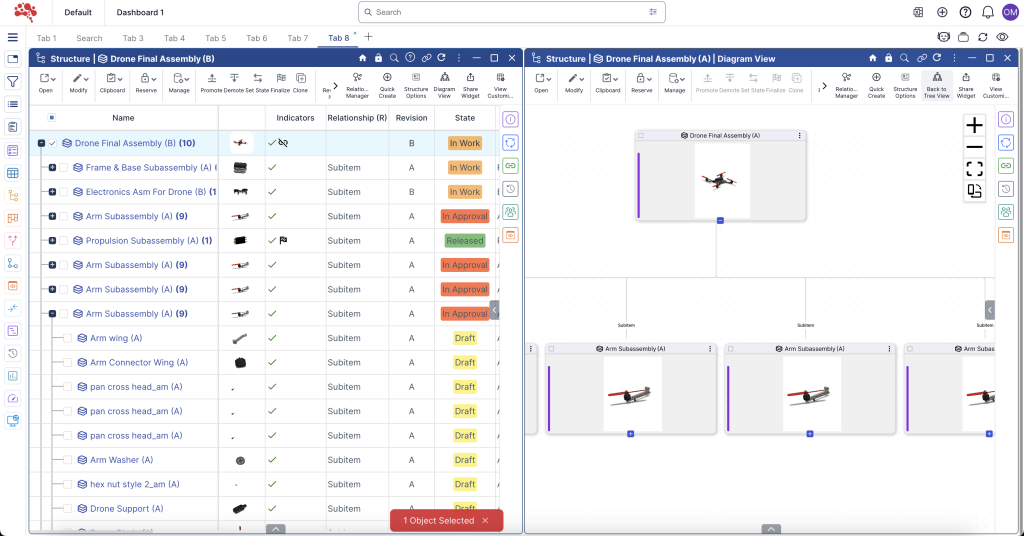
Task: Collapse the Drone Final Assembly (B) root node
Action: [41, 143]
